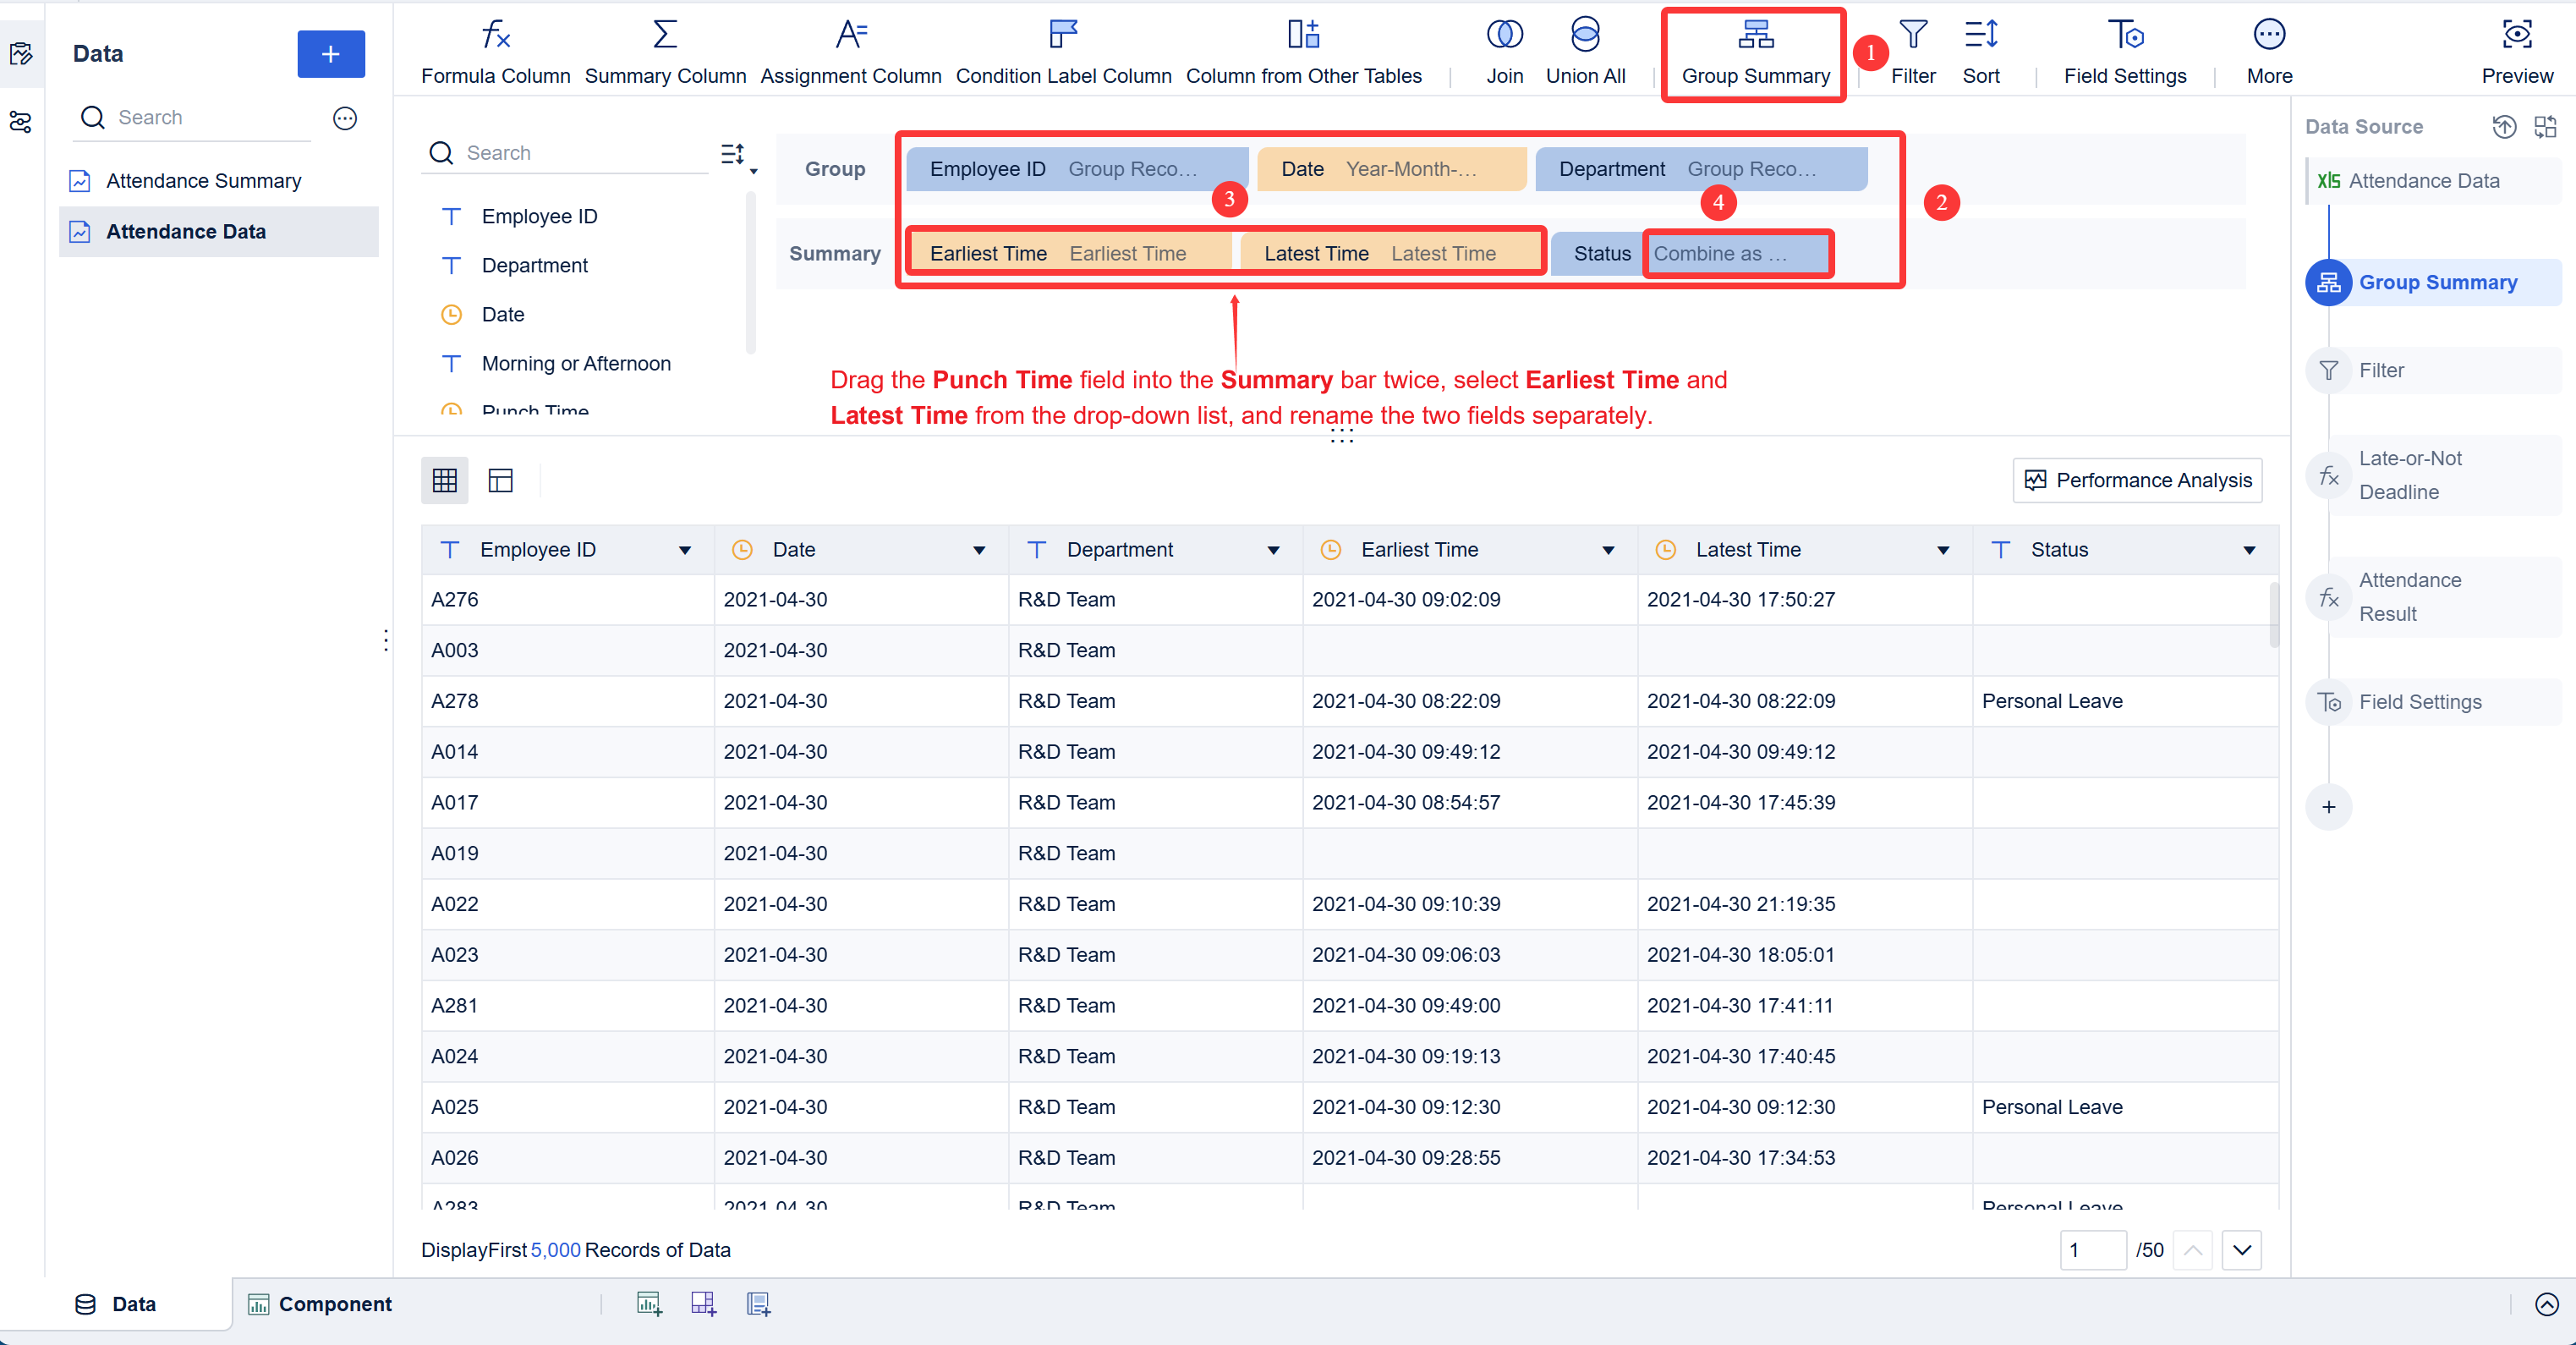
Task: Switch to grid table view
Action: (x=444, y=480)
